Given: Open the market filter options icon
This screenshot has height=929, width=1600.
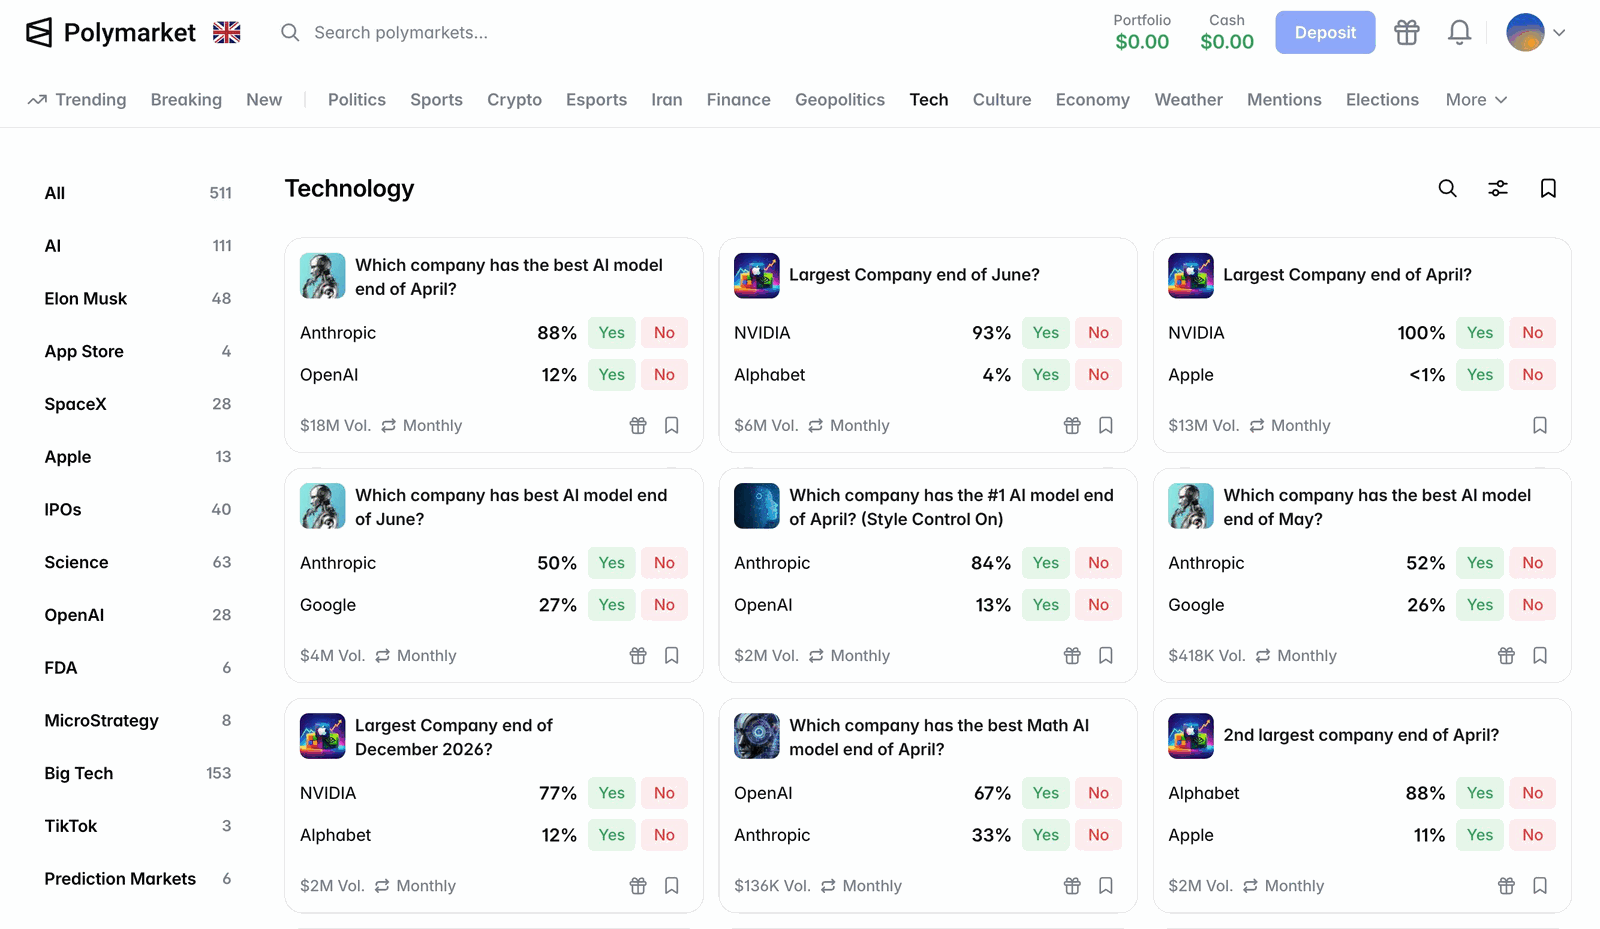Looking at the screenshot, I should click(x=1497, y=188).
